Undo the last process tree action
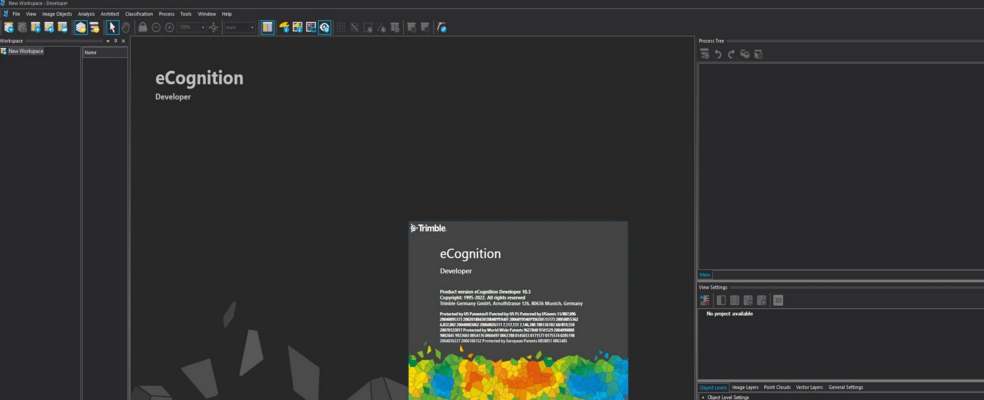 click(718, 54)
